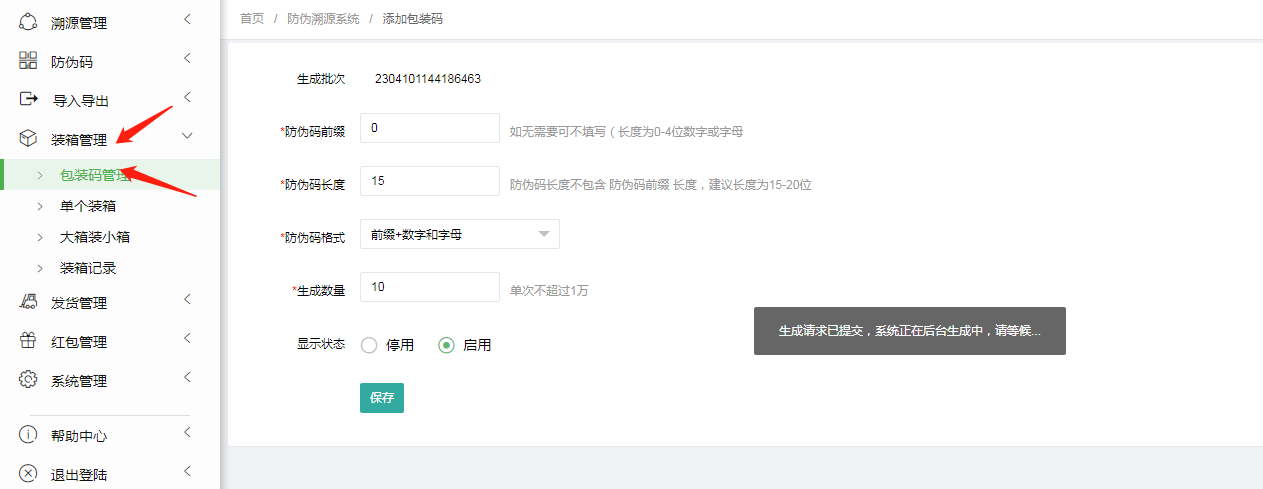Open 大箱装小箱 submenu item
The image size is (1263, 489).
[95, 237]
